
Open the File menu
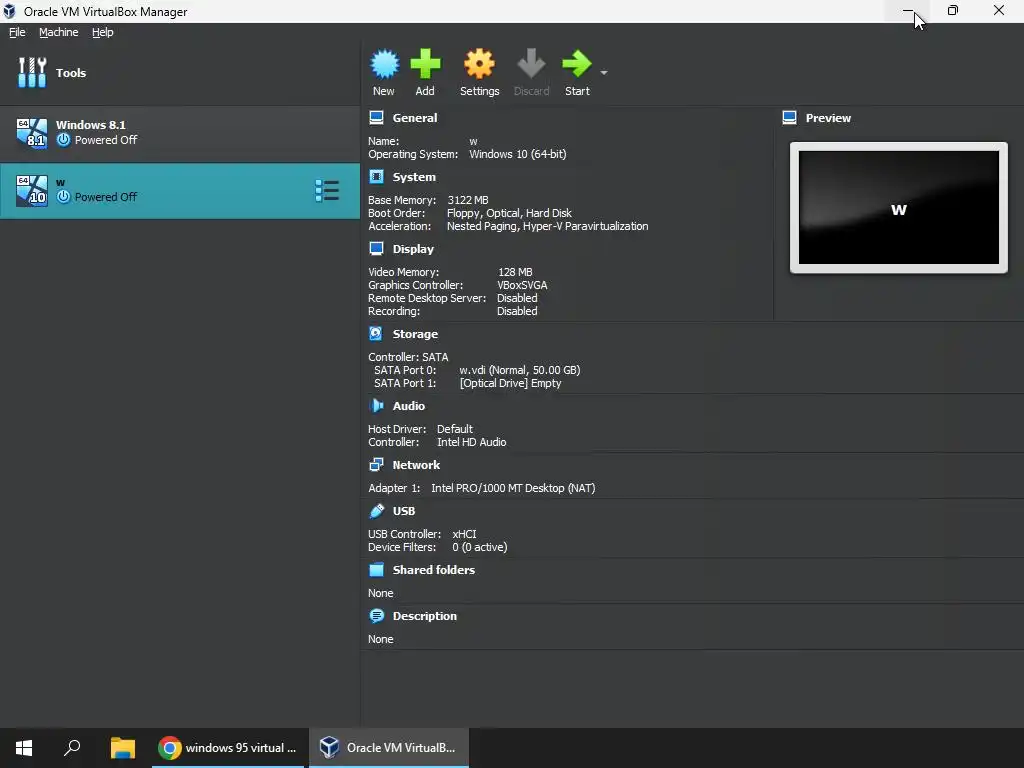(x=17, y=32)
